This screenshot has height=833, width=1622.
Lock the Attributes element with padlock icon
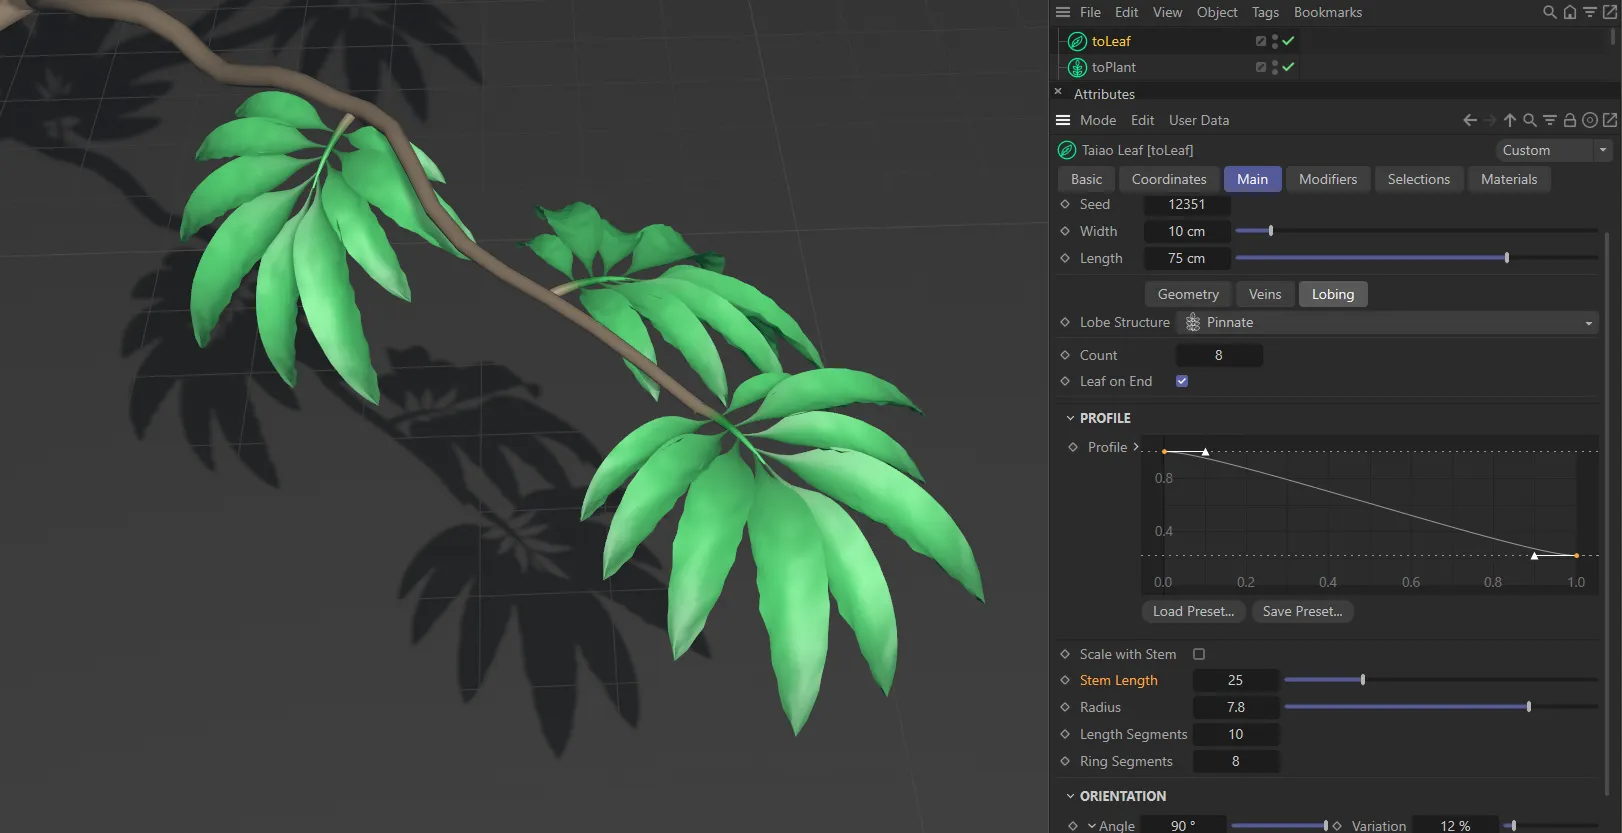1570,120
